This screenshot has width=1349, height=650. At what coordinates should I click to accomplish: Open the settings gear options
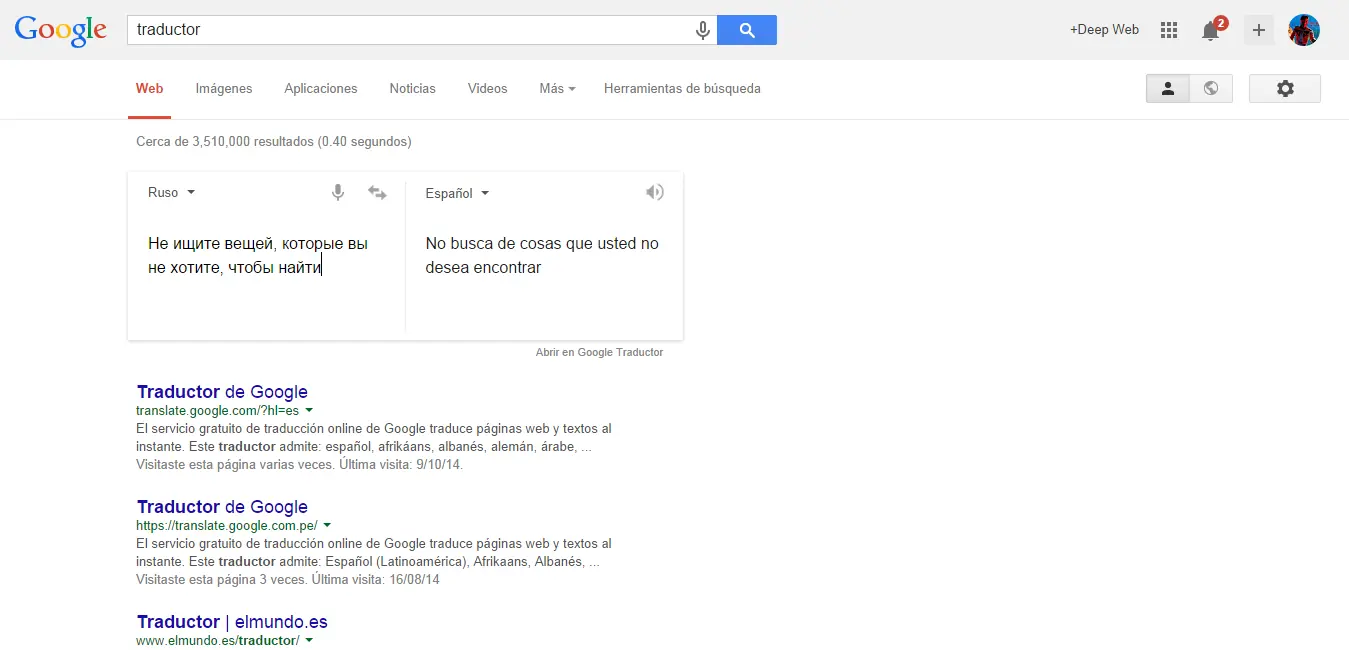[1285, 88]
